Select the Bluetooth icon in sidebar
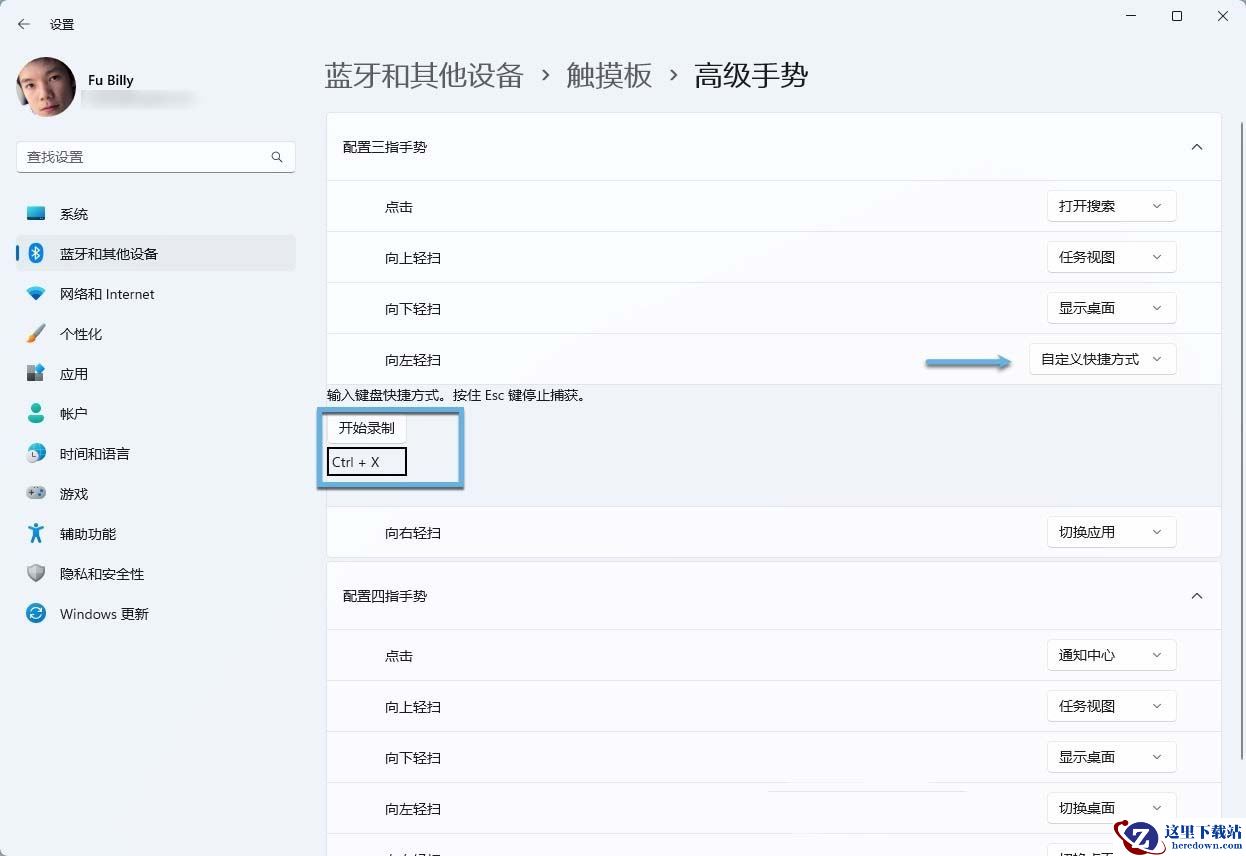 point(36,254)
